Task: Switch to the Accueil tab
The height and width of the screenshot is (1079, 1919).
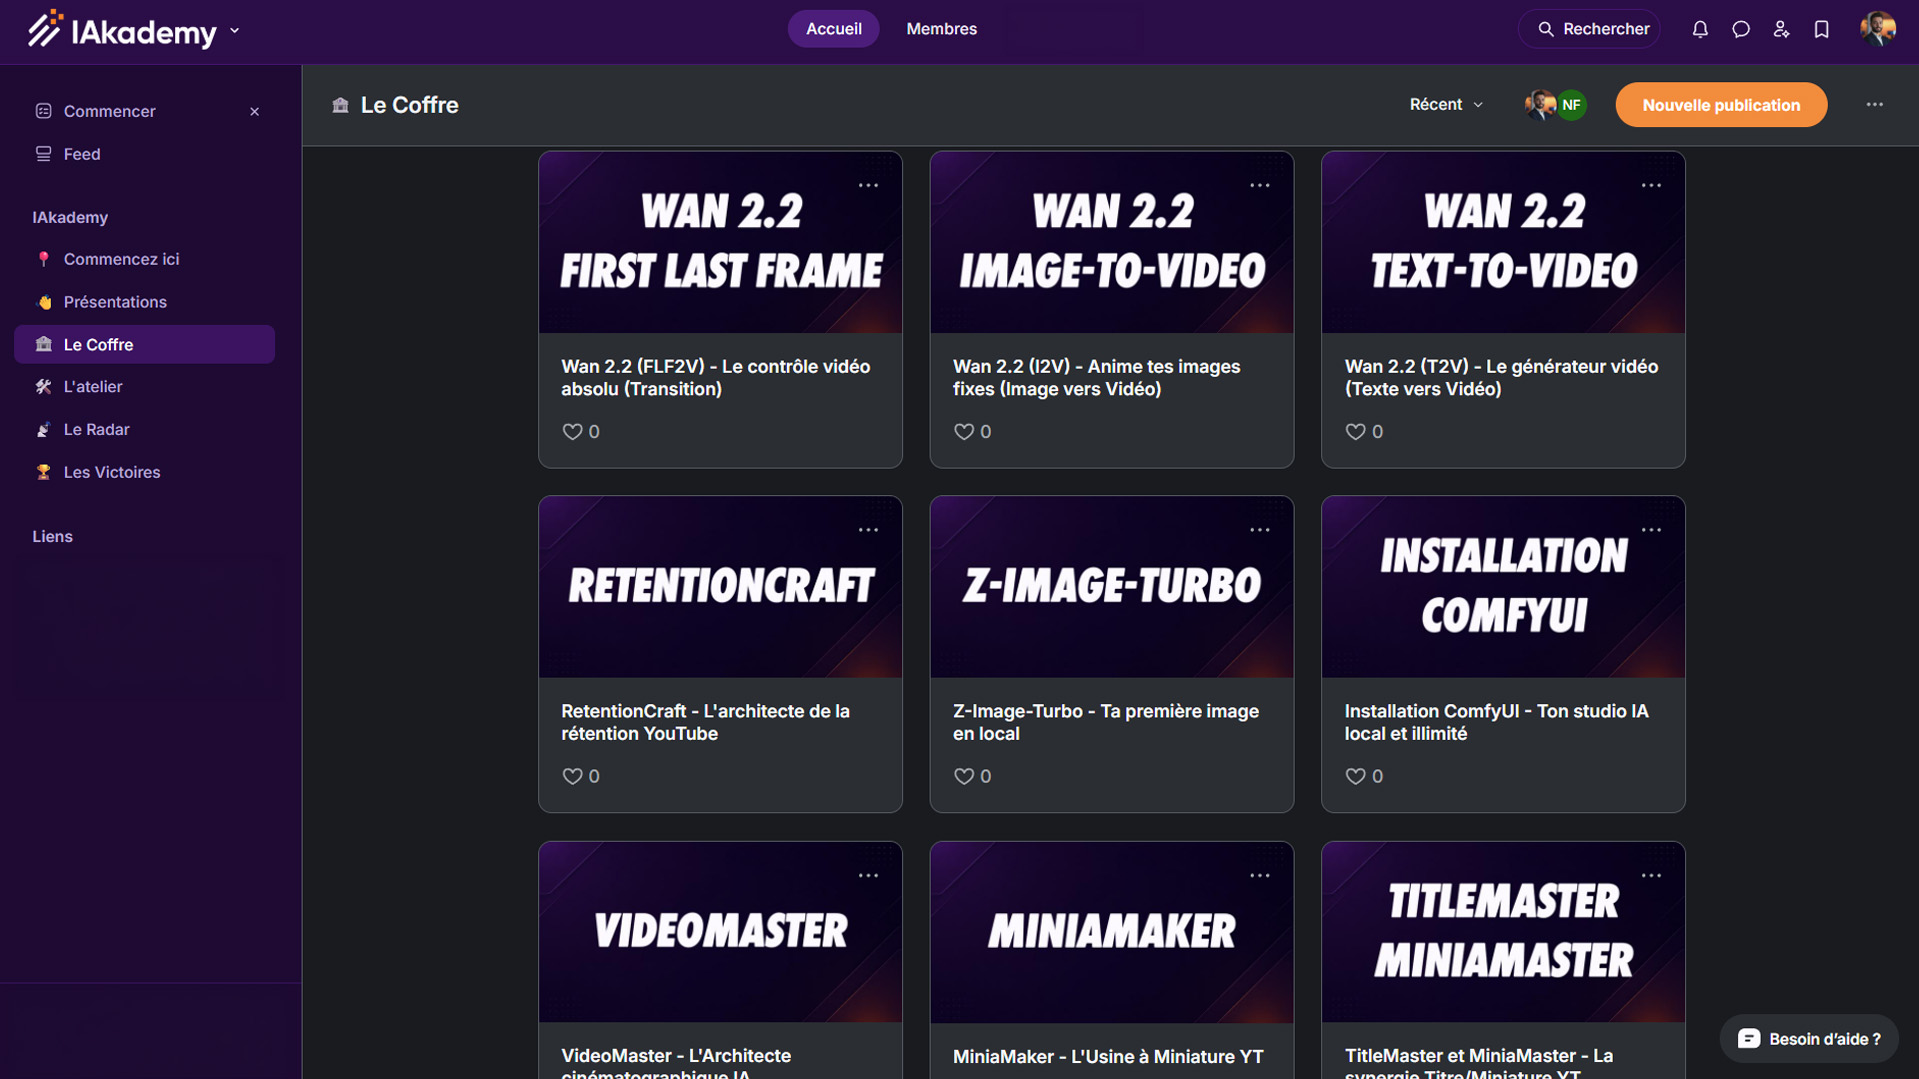Action: click(x=834, y=29)
